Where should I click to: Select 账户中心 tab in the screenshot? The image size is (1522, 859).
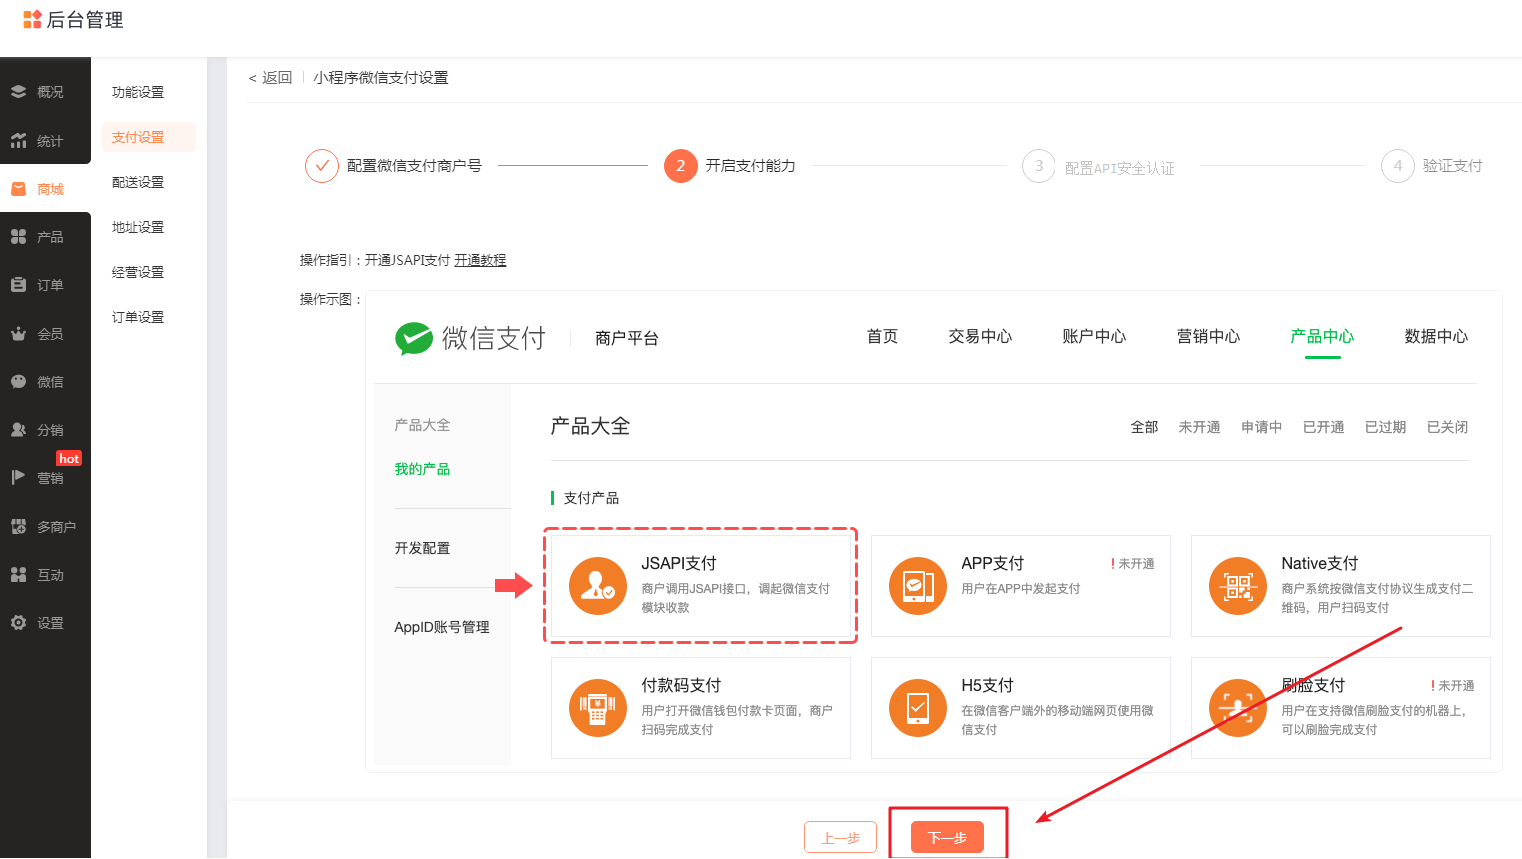(x=1094, y=337)
